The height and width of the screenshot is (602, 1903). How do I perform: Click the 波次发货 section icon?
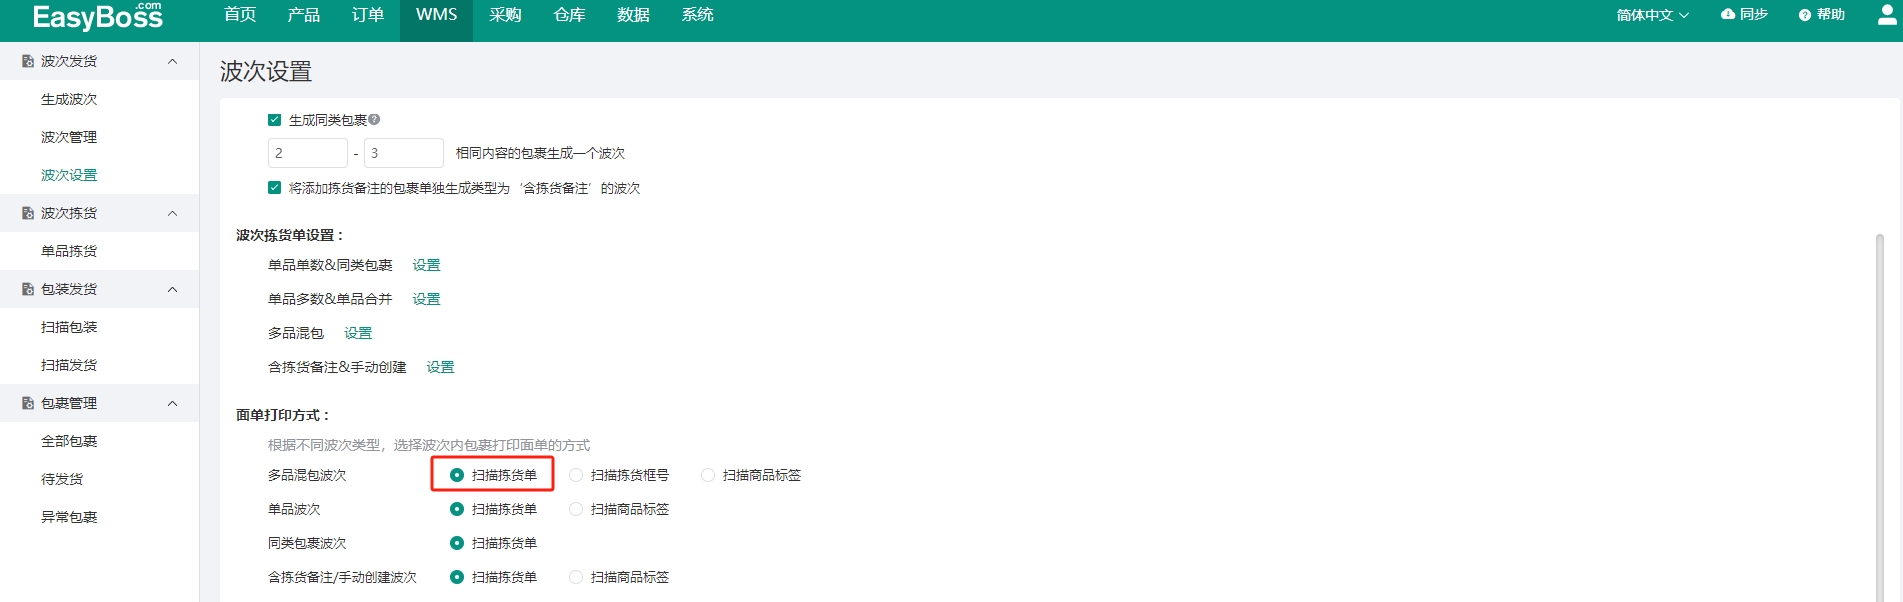coord(28,61)
